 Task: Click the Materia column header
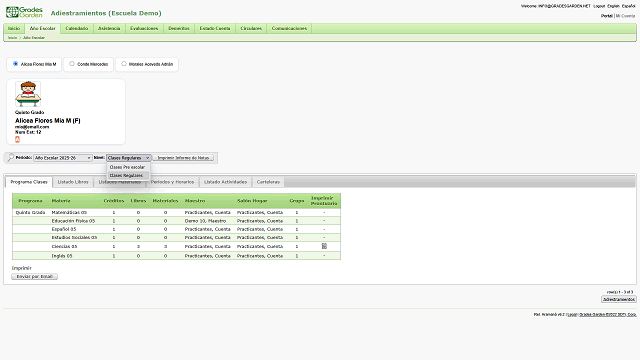point(61,201)
